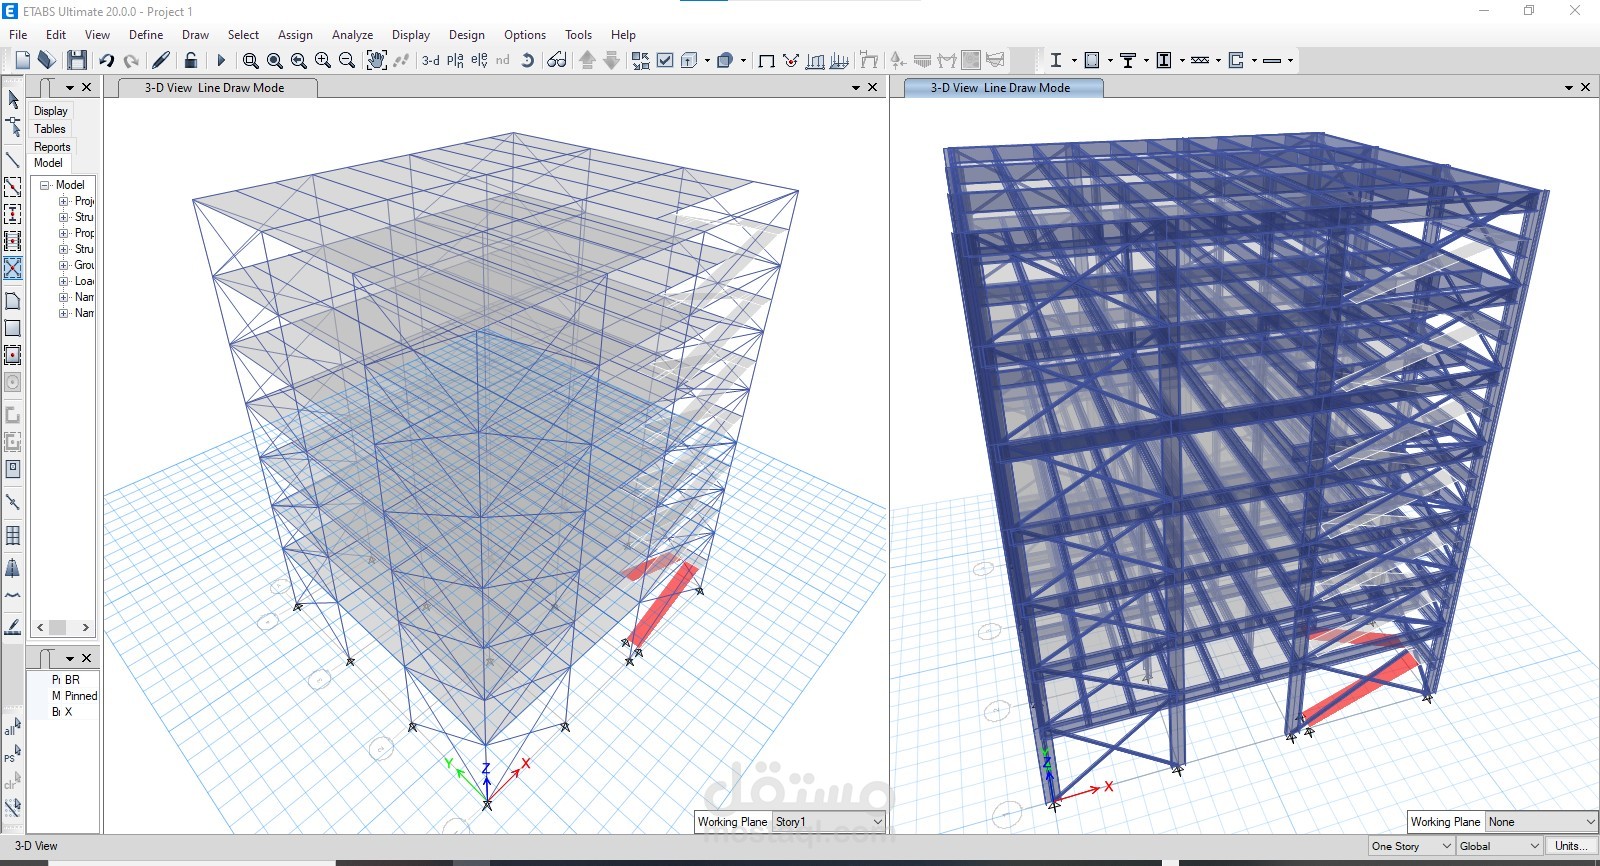Open the File menu

coord(18,35)
